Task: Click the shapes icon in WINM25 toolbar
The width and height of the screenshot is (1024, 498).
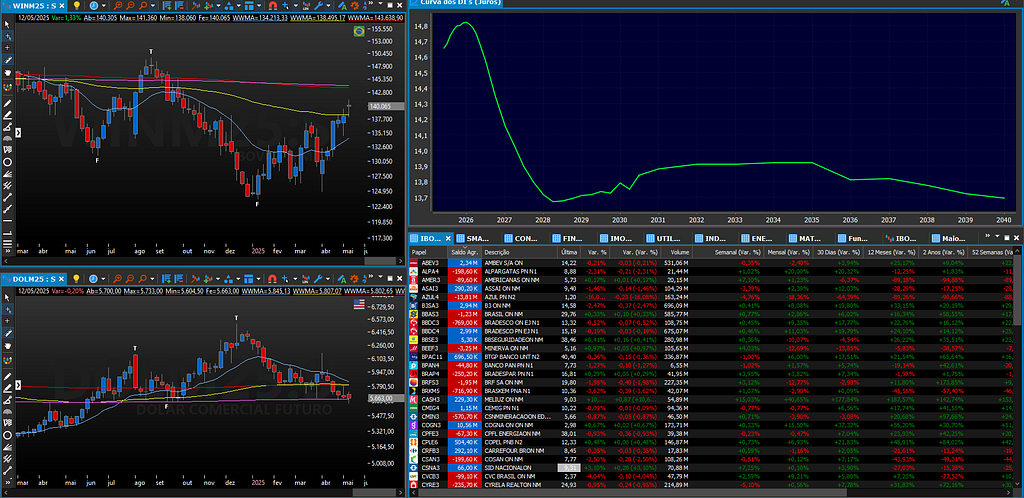Action: tap(228, 5)
